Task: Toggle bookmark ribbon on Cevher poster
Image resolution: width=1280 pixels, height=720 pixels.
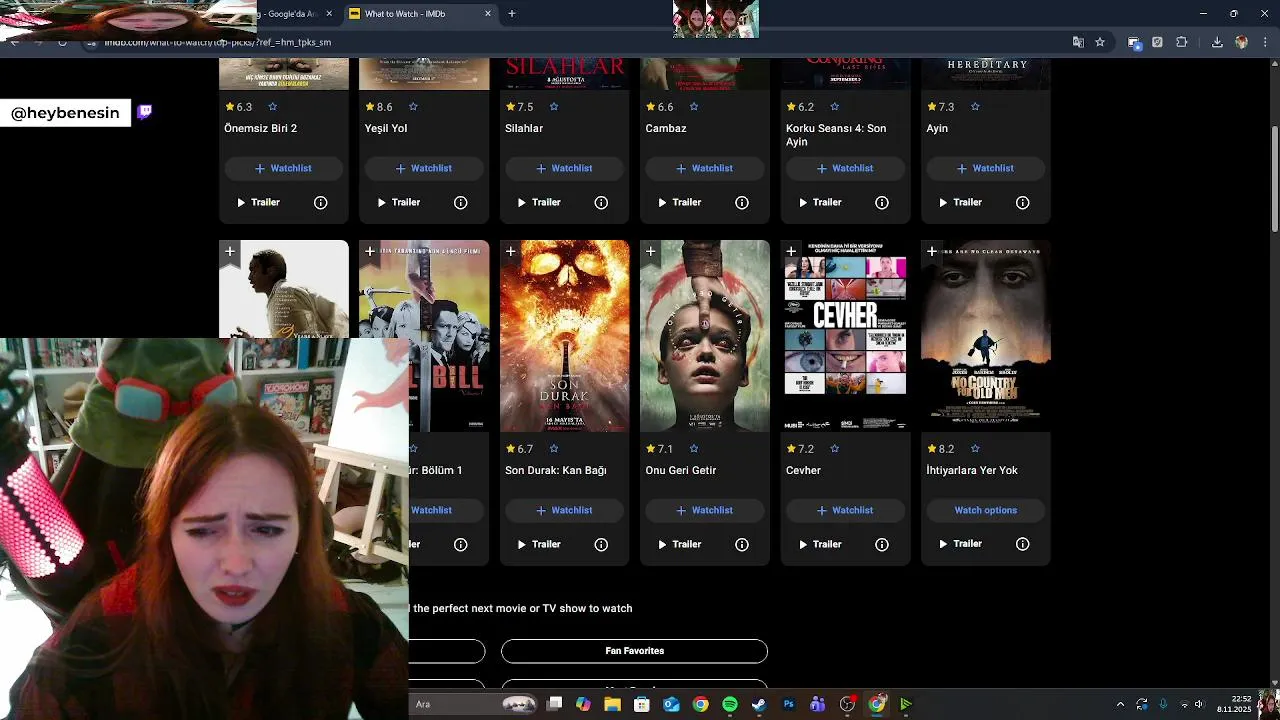Action: (x=792, y=252)
